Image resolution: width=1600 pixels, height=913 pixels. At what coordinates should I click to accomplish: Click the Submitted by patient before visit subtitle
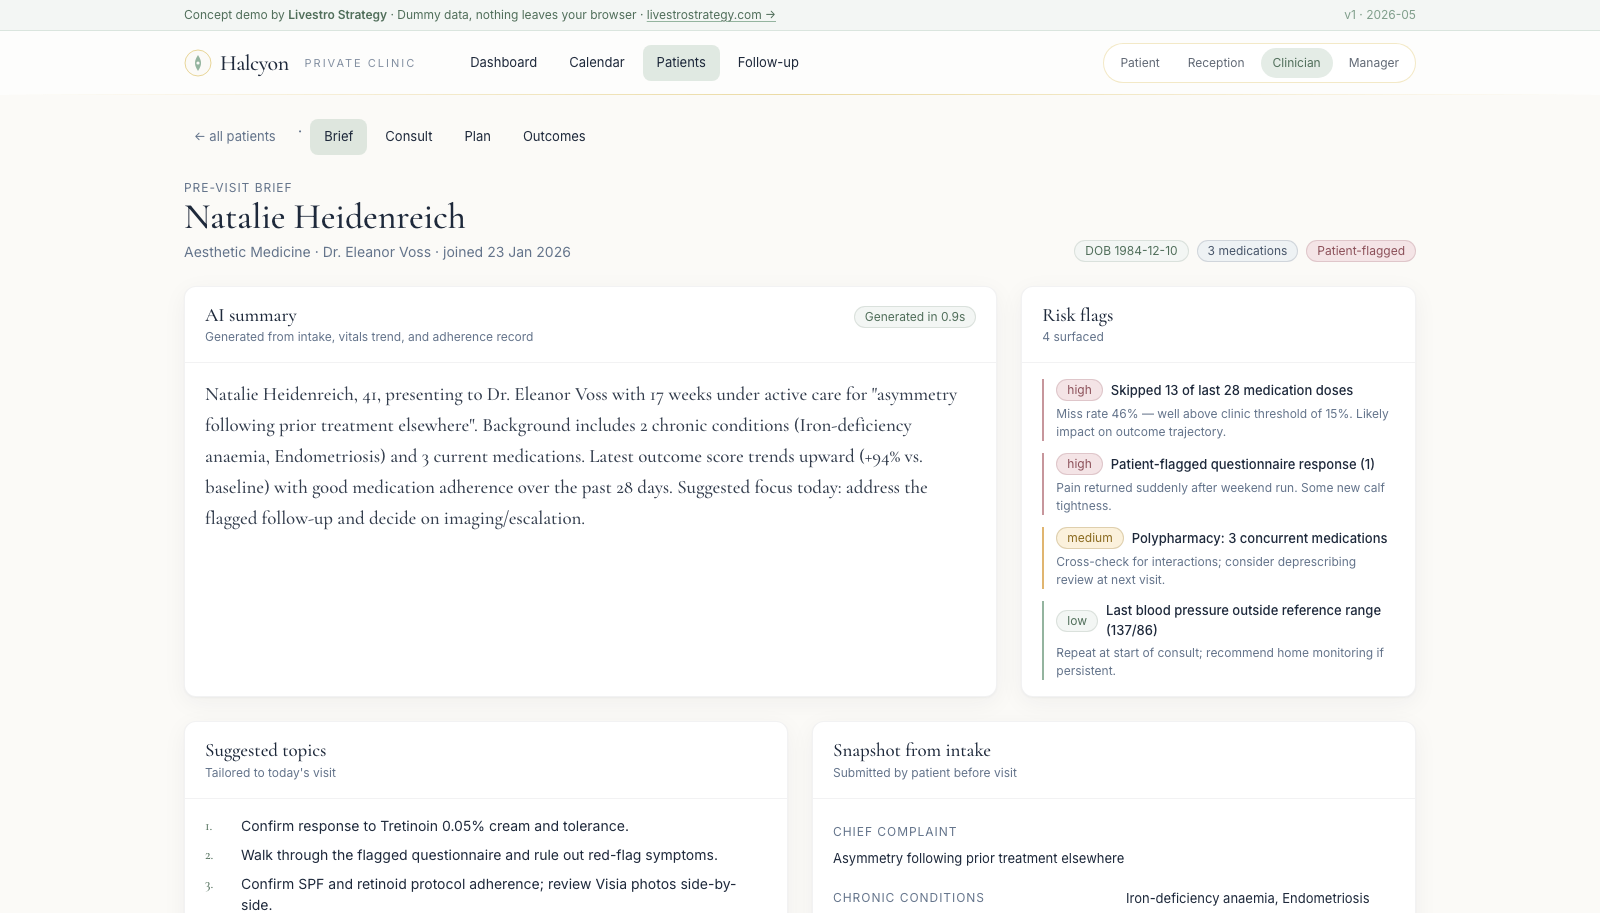tap(925, 773)
